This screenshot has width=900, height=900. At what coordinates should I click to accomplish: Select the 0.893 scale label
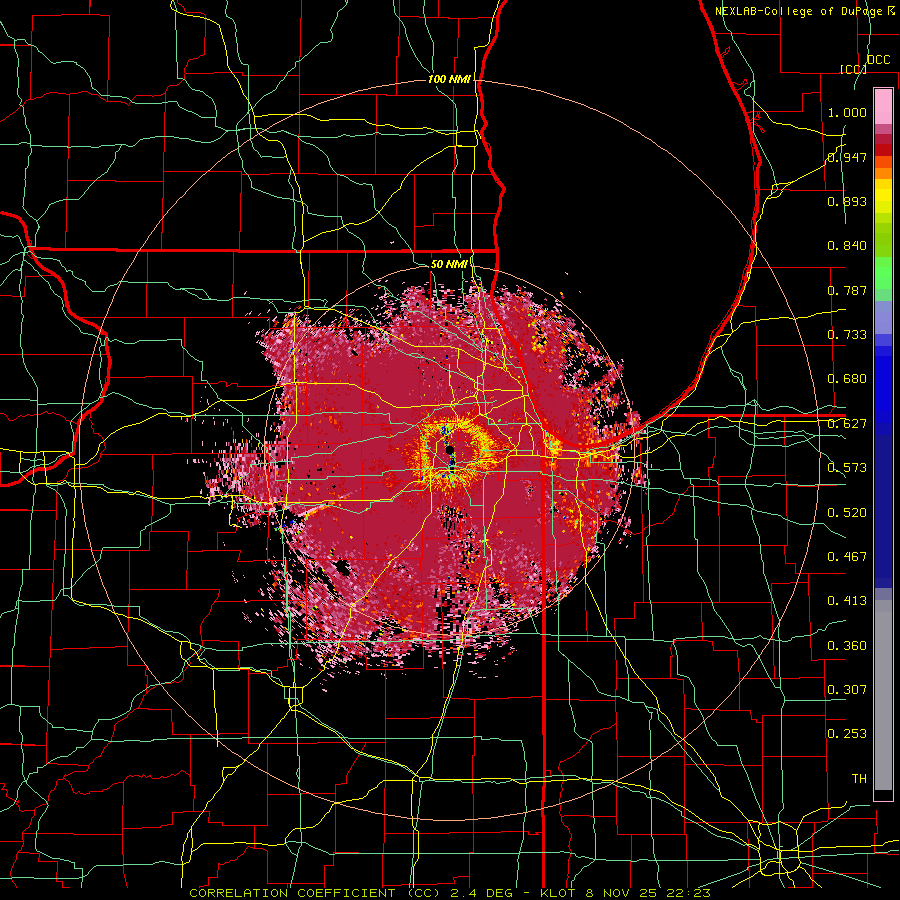point(847,201)
